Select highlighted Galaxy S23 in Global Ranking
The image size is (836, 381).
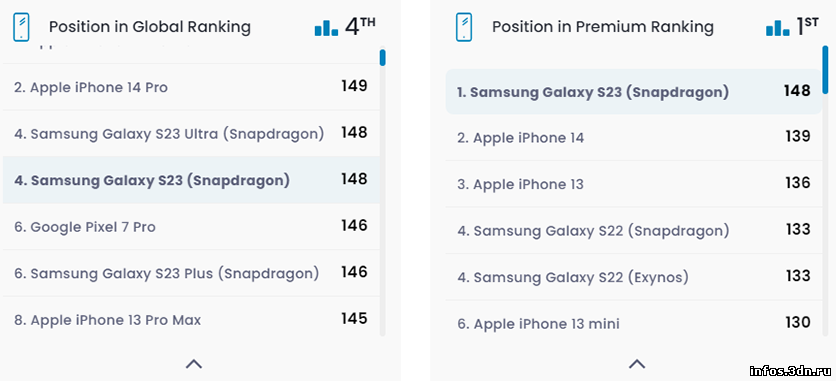pos(191,180)
